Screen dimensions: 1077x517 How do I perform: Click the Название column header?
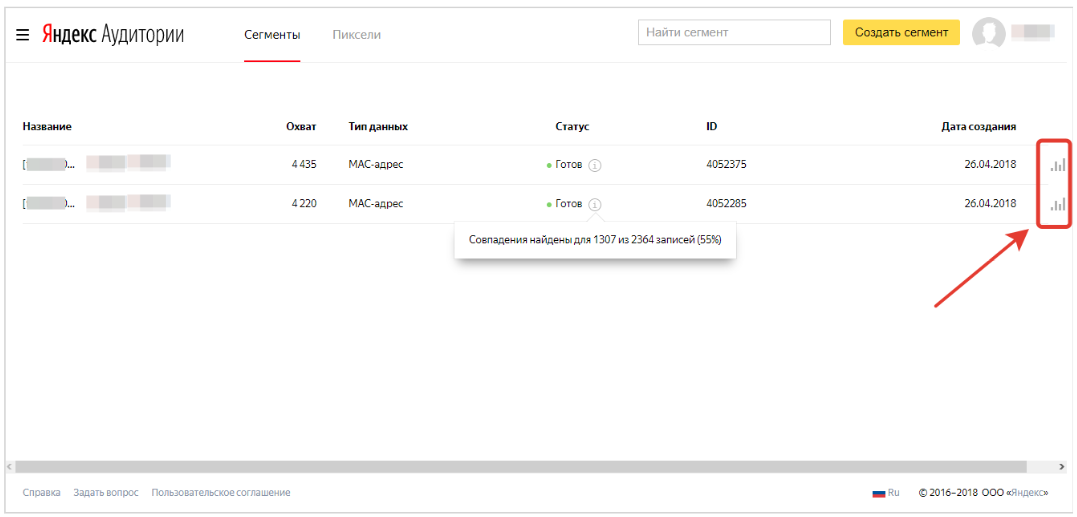(x=47, y=126)
